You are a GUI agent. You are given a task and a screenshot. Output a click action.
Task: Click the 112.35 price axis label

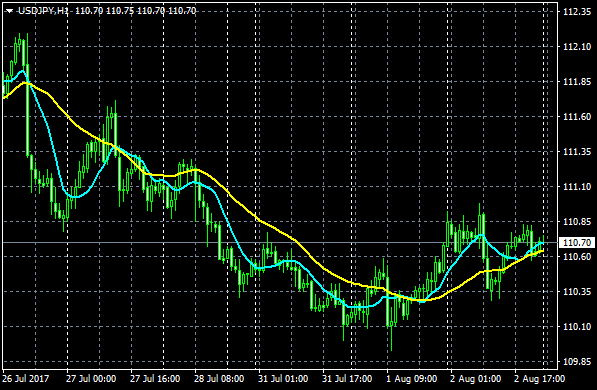tap(577, 12)
